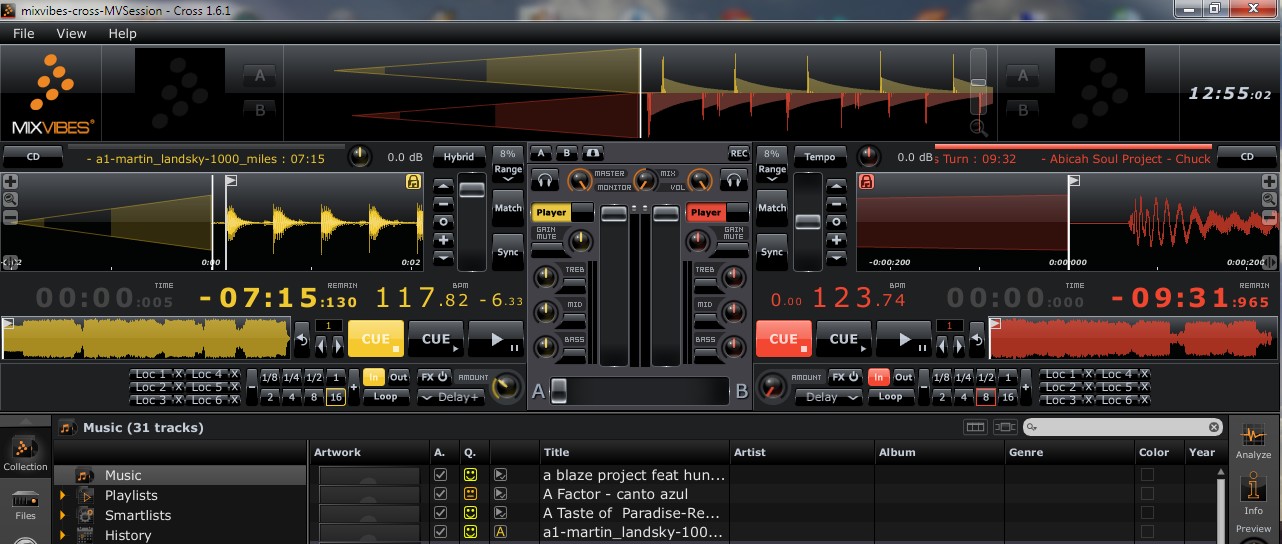Click the overview zoom magnifier icon in top waveform
Image resolution: width=1282 pixels, height=544 pixels.
pyautogui.click(x=978, y=127)
